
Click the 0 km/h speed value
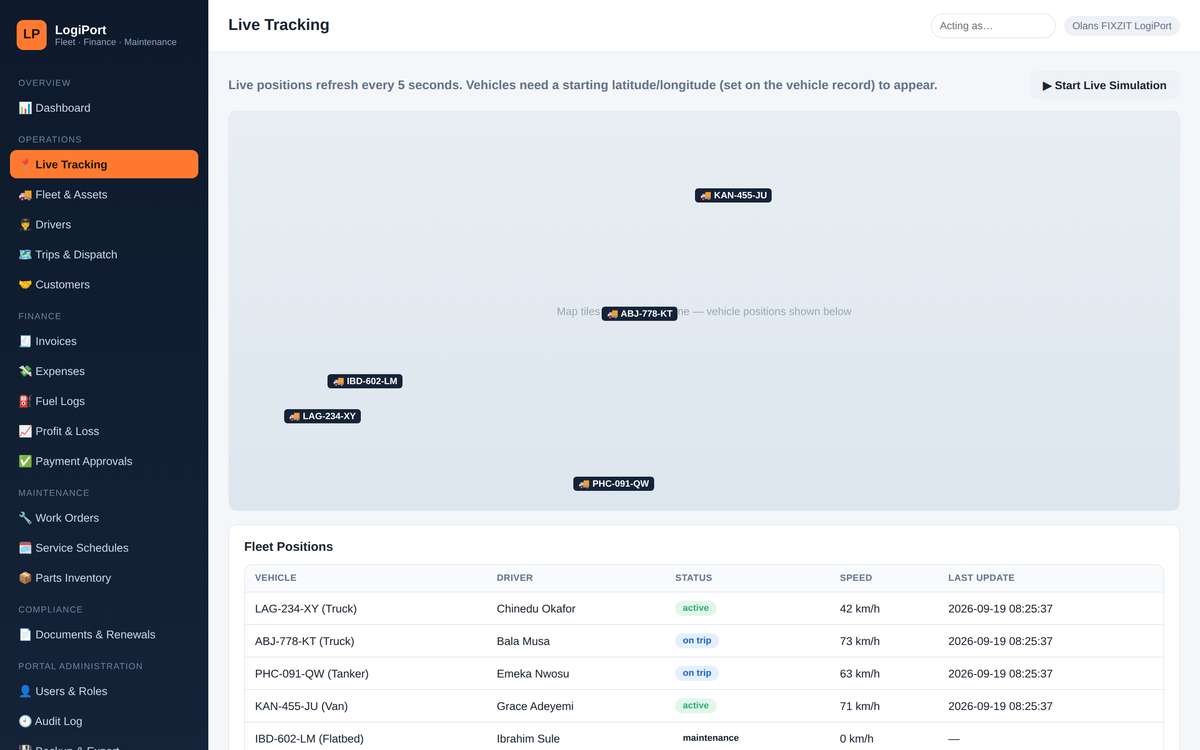click(857, 739)
